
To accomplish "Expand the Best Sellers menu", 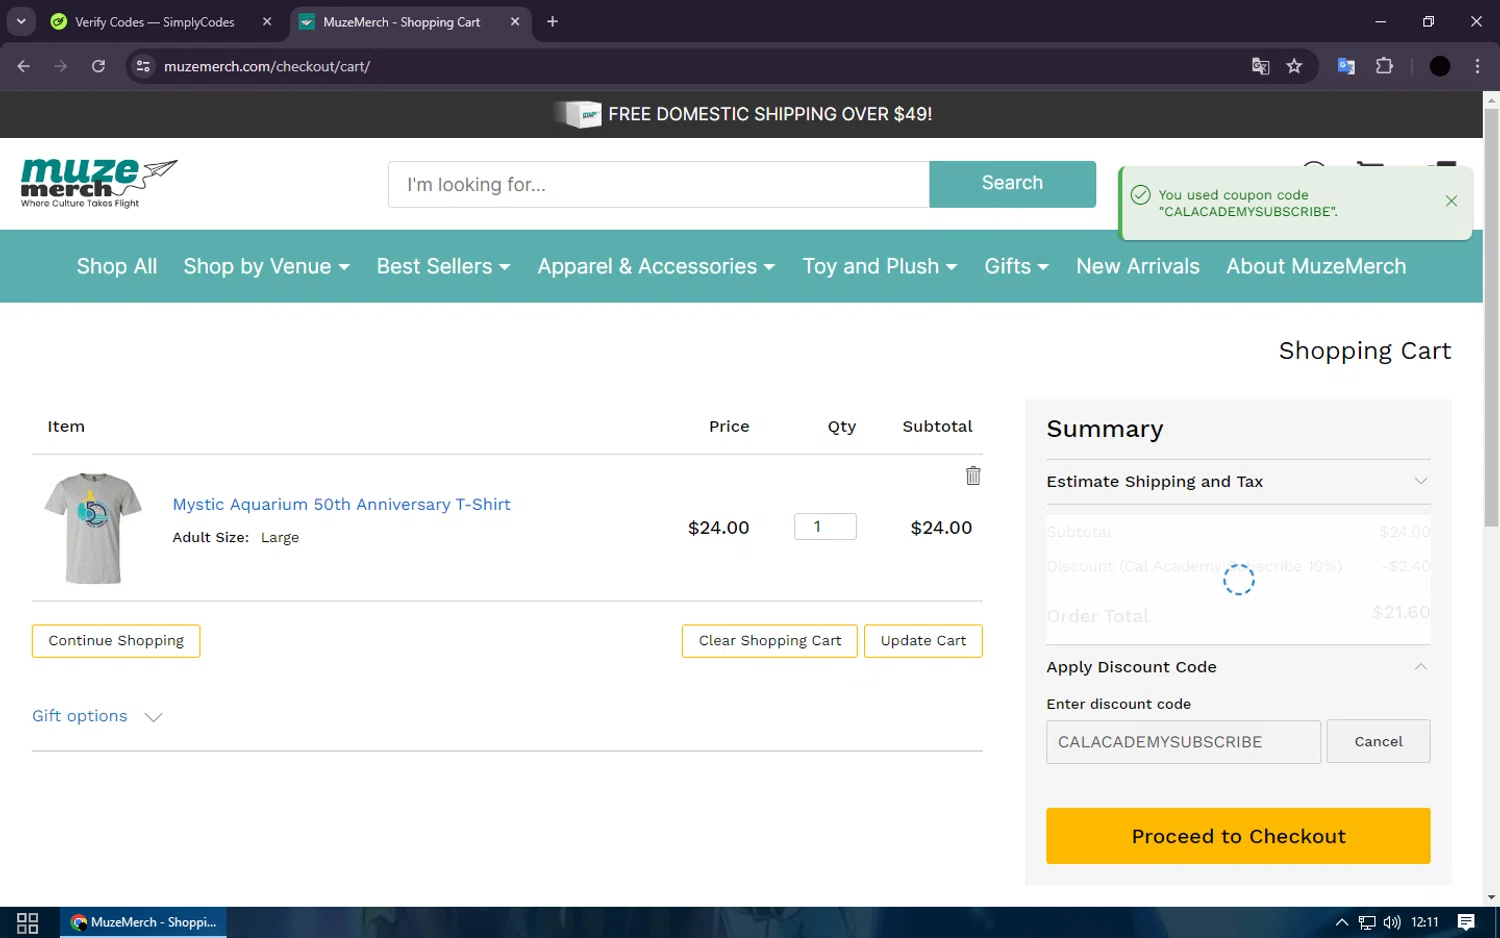I will [443, 266].
